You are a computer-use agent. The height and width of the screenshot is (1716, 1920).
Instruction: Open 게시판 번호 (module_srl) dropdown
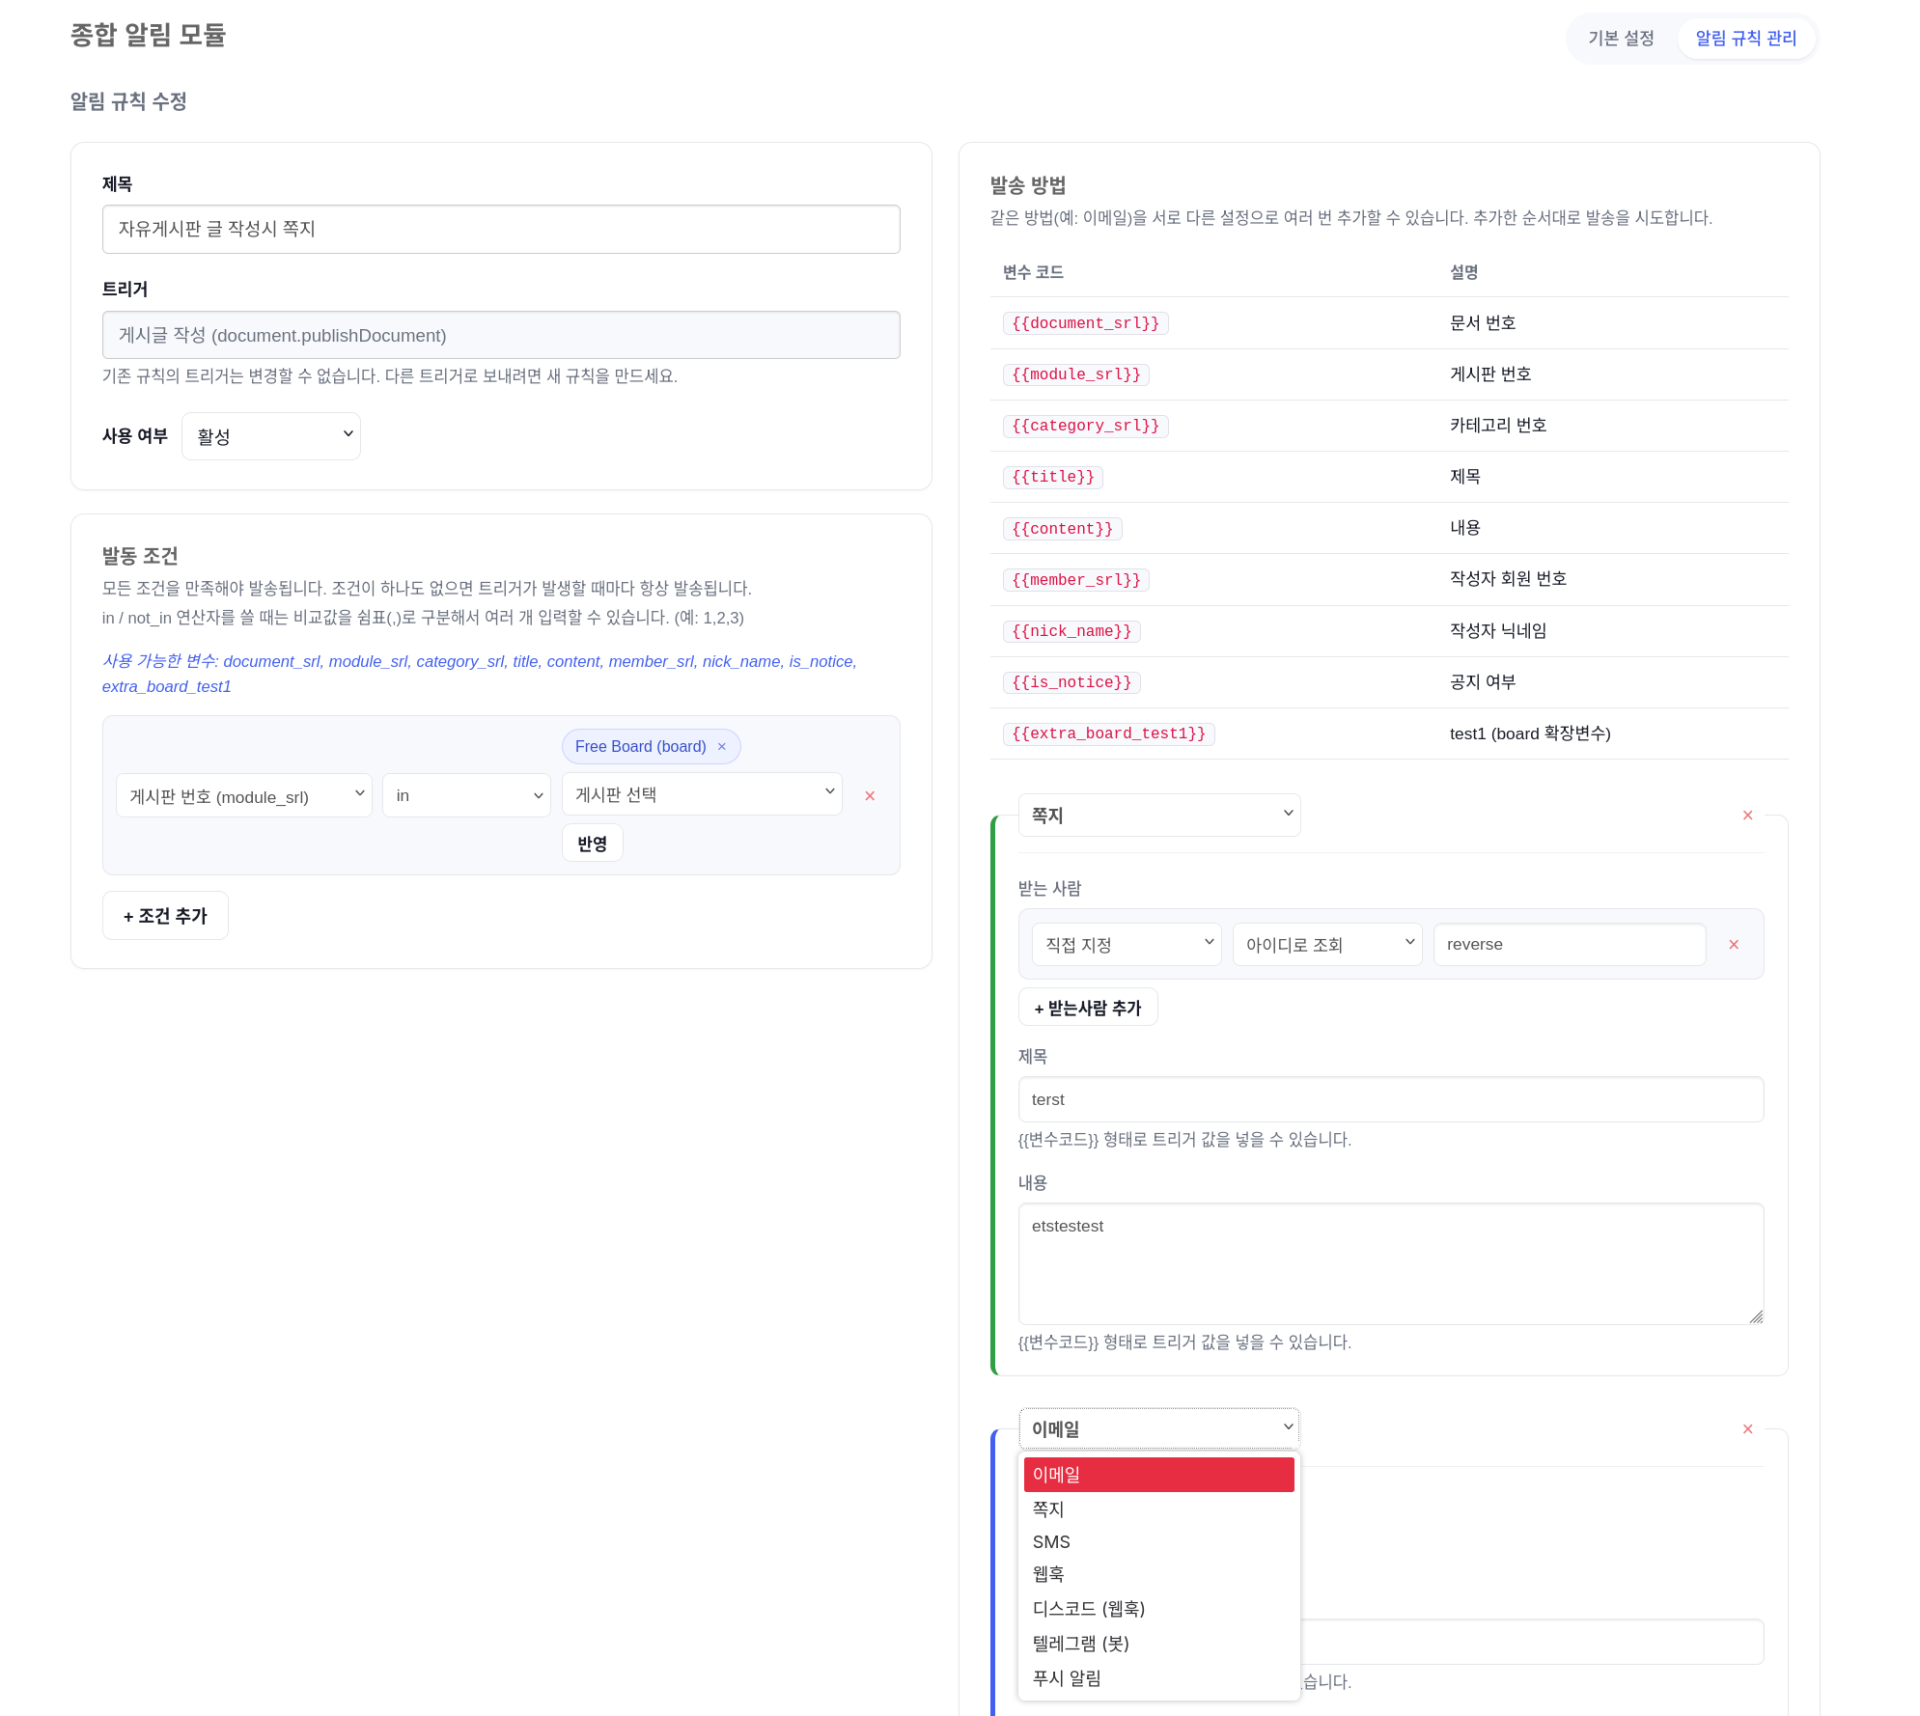(244, 796)
